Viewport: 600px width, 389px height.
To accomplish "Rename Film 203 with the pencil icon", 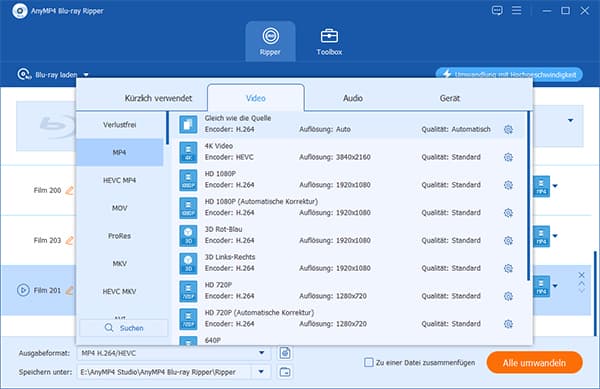I will [x=70, y=241].
